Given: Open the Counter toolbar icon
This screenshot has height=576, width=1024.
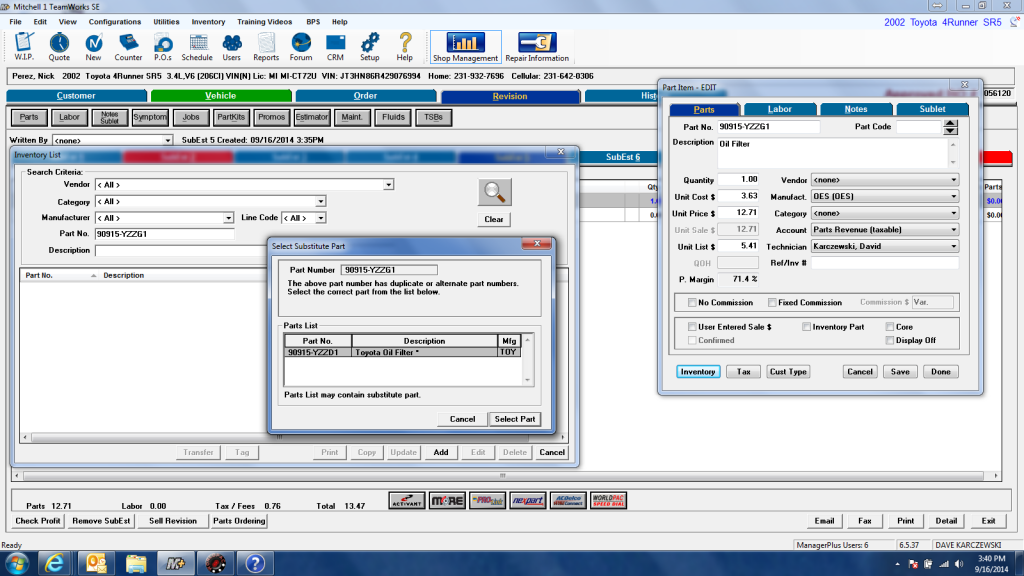Looking at the screenshot, I should click(x=128, y=46).
